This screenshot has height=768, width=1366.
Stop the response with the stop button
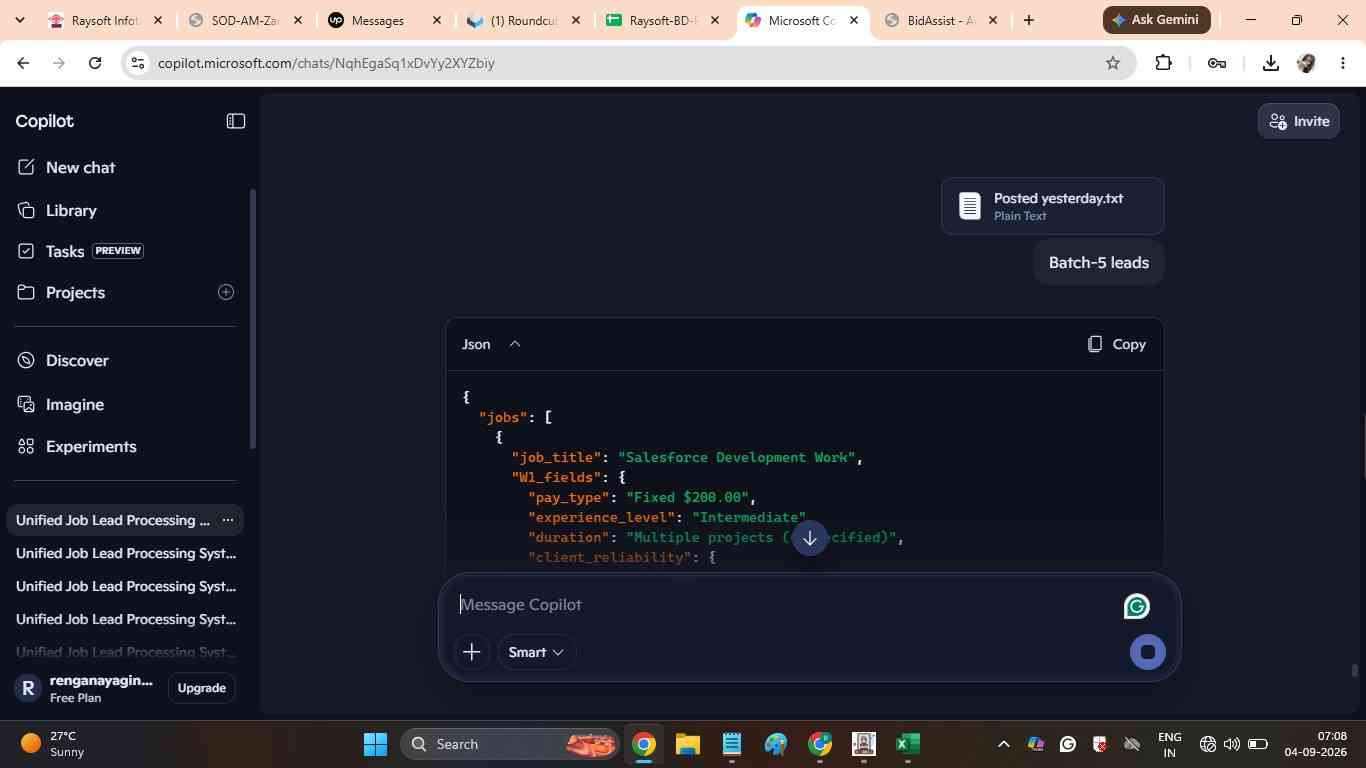pos(1148,652)
